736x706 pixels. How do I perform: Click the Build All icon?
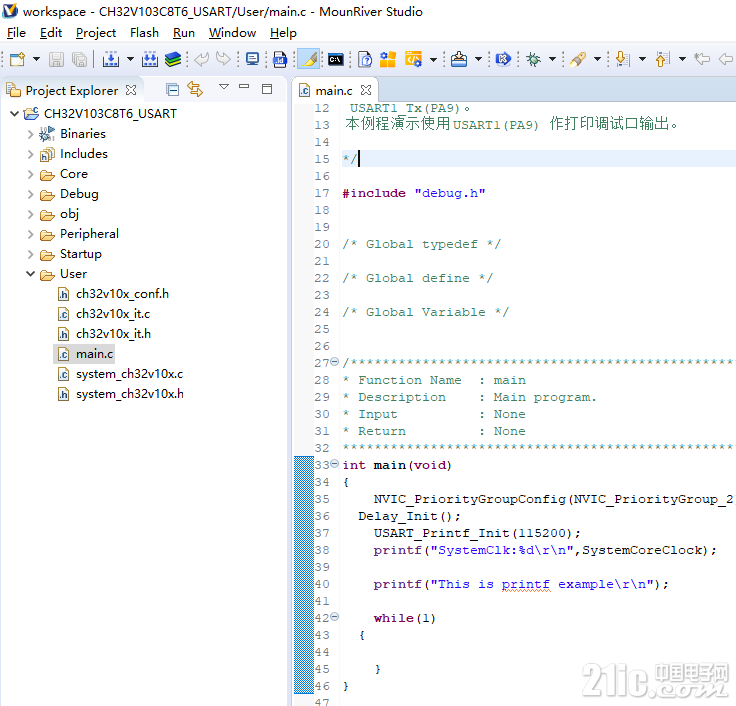pyautogui.click(x=150, y=59)
